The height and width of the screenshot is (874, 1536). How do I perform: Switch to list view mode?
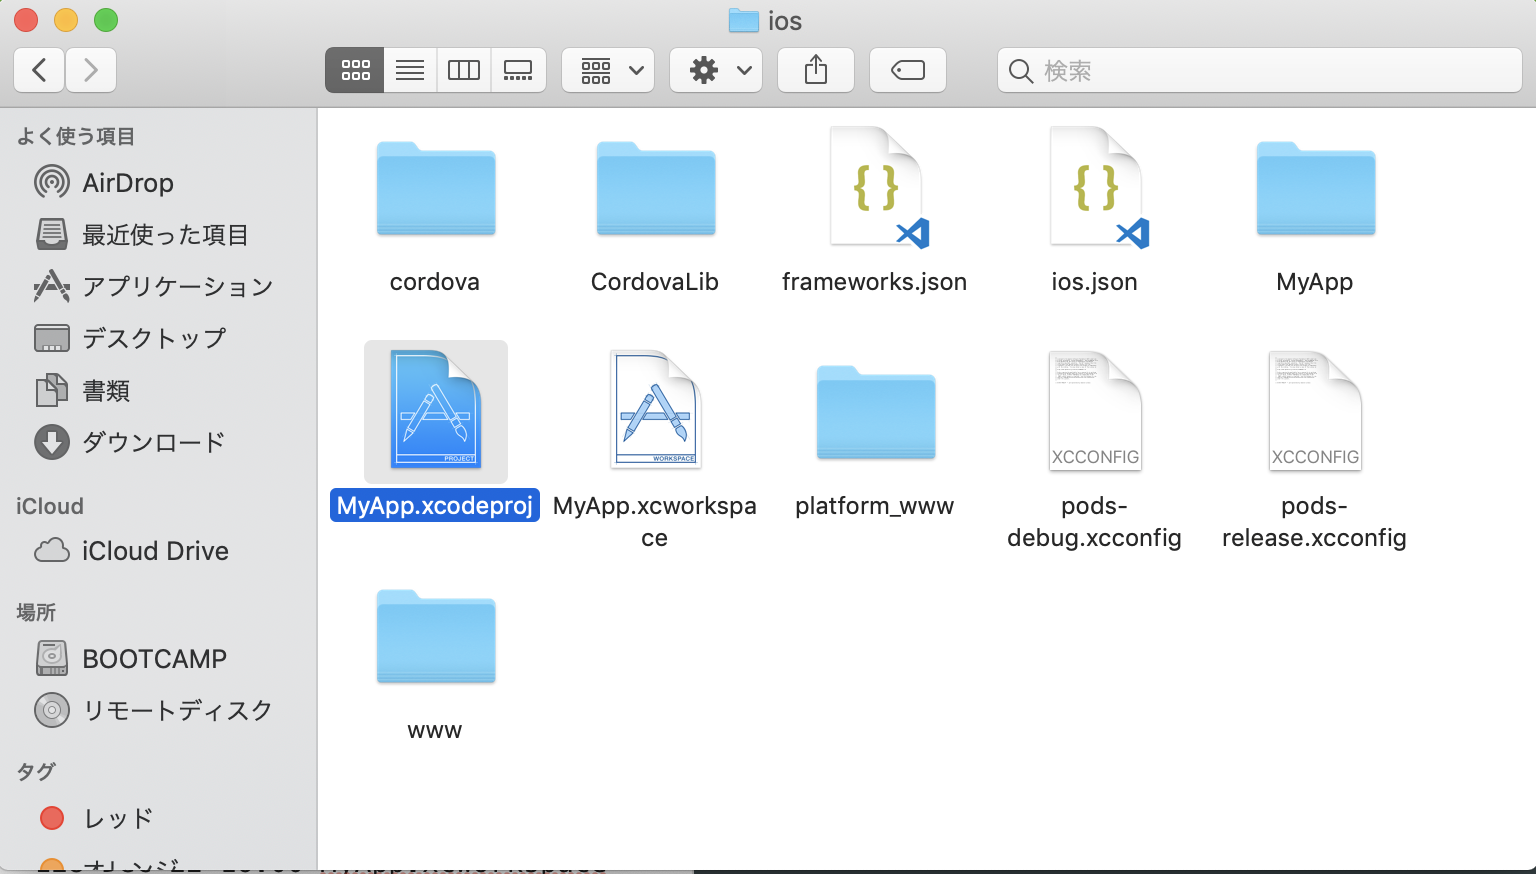[x=410, y=70]
